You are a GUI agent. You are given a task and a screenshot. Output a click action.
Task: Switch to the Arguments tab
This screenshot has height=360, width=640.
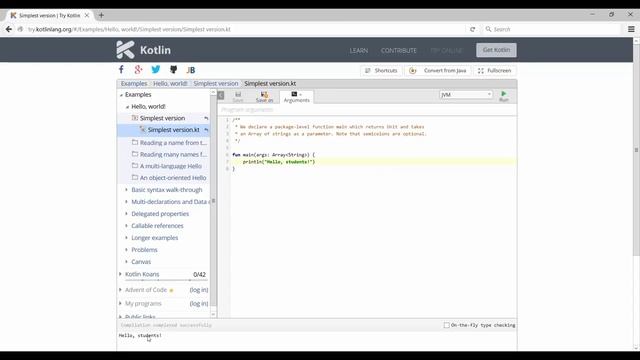[x=297, y=97]
